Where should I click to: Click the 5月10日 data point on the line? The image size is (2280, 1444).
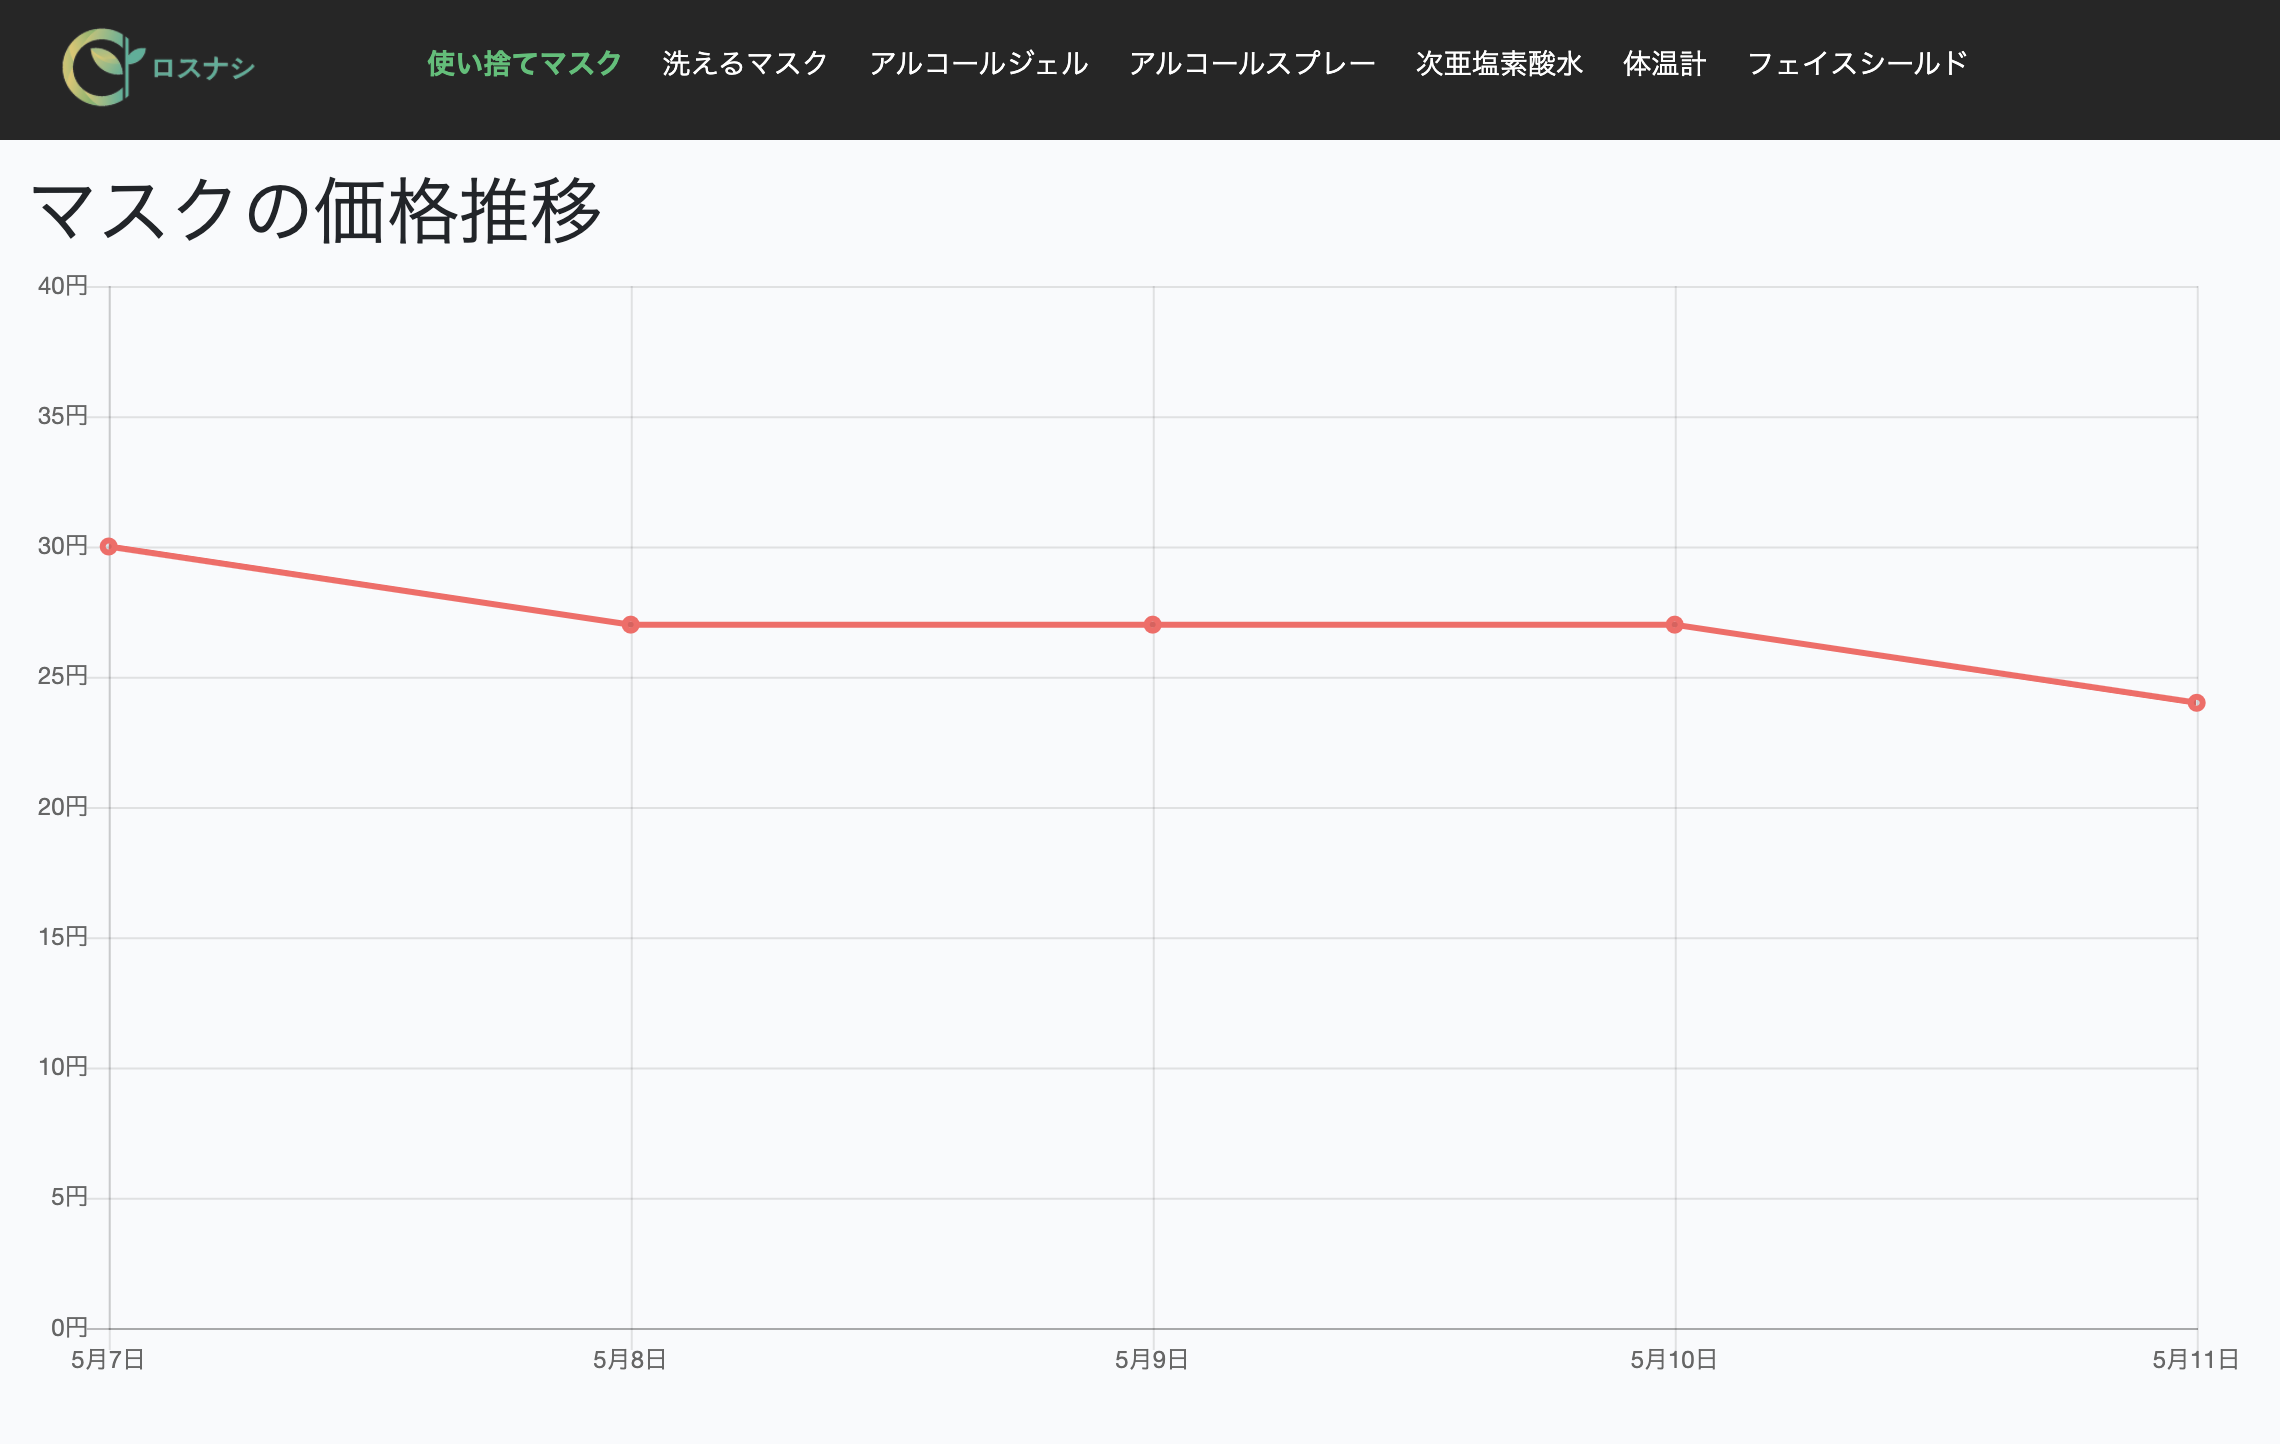[x=1675, y=625]
